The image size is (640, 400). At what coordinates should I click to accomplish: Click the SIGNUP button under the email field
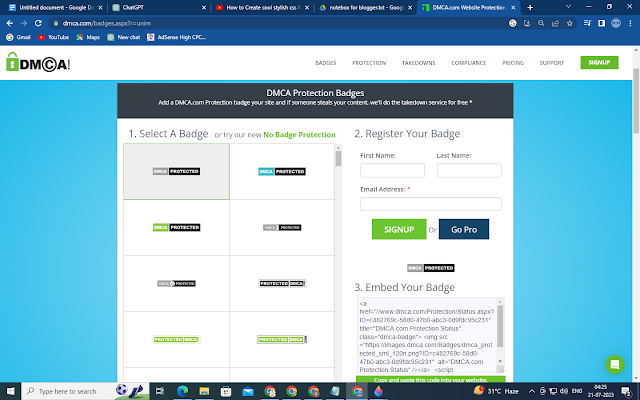(399, 229)
